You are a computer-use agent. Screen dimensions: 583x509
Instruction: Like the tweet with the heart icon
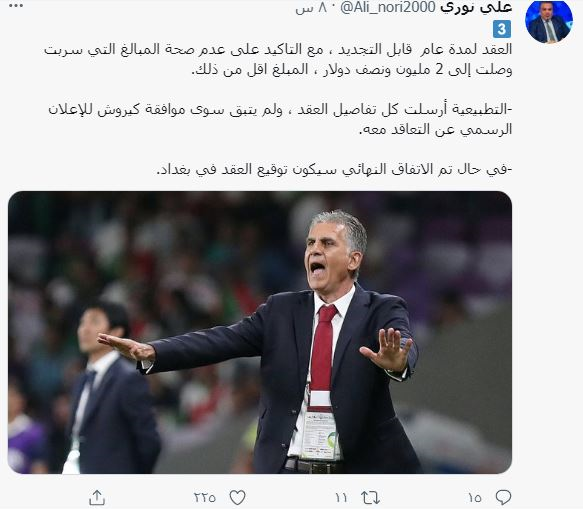pos(237,497)
